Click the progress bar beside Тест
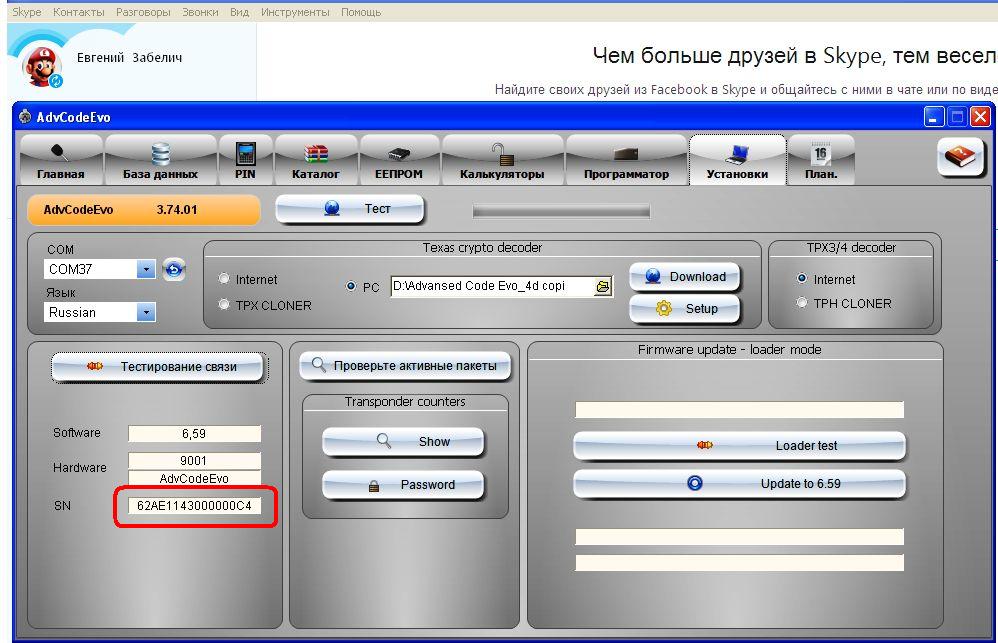Viewport: 998px width, 643px height. (561, 211)
